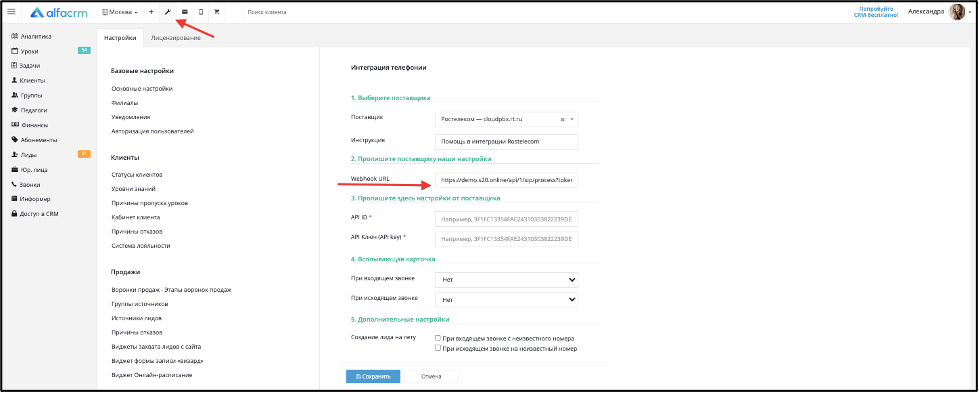The height and width of the screenshot is (393, 979).
Task: Click the API Ключ (API key) field
Action: [x=506, y=239]
